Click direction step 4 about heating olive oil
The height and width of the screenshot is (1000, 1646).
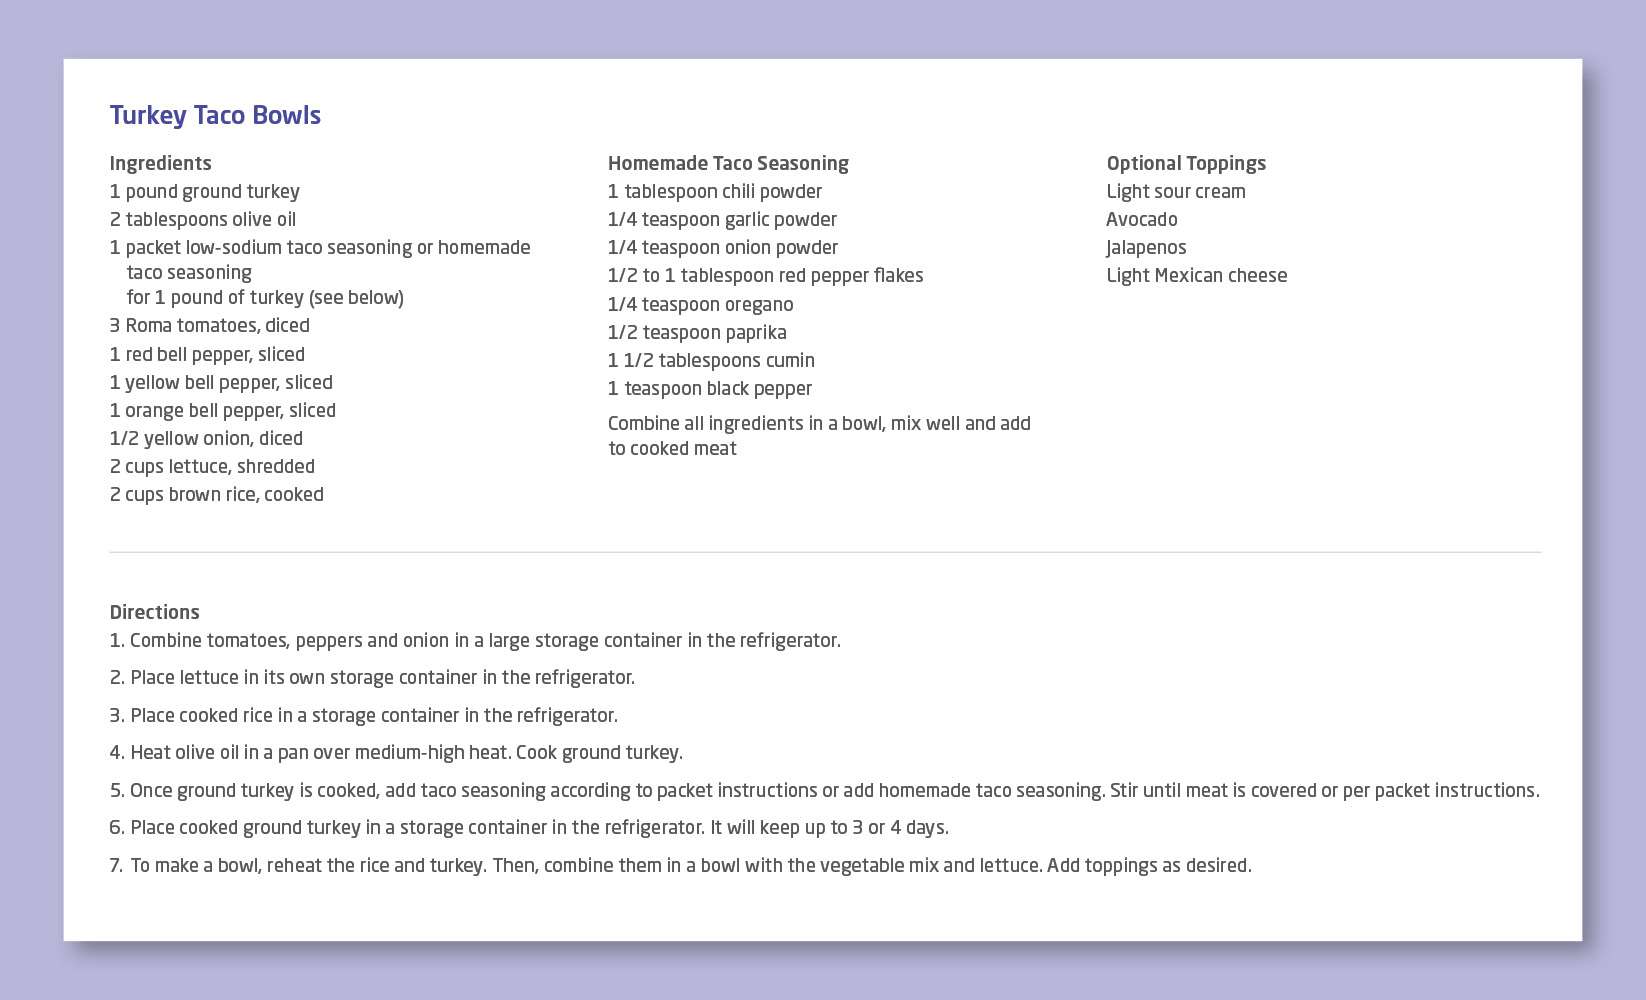point(396,752)
